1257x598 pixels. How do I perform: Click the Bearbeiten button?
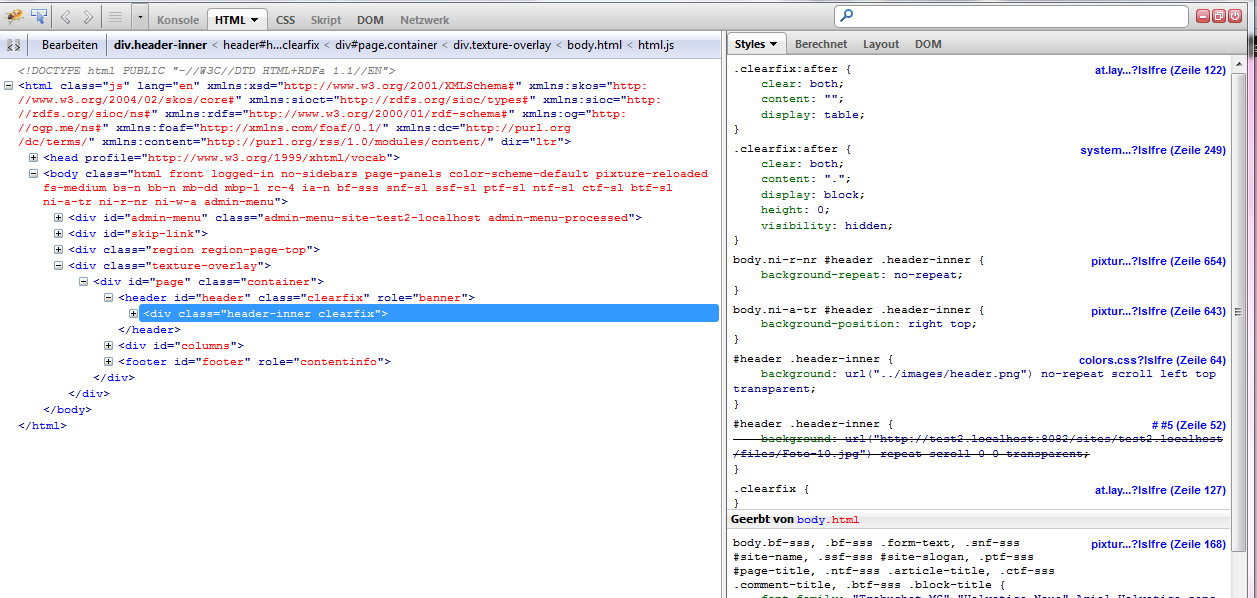(x=70, y=45)
